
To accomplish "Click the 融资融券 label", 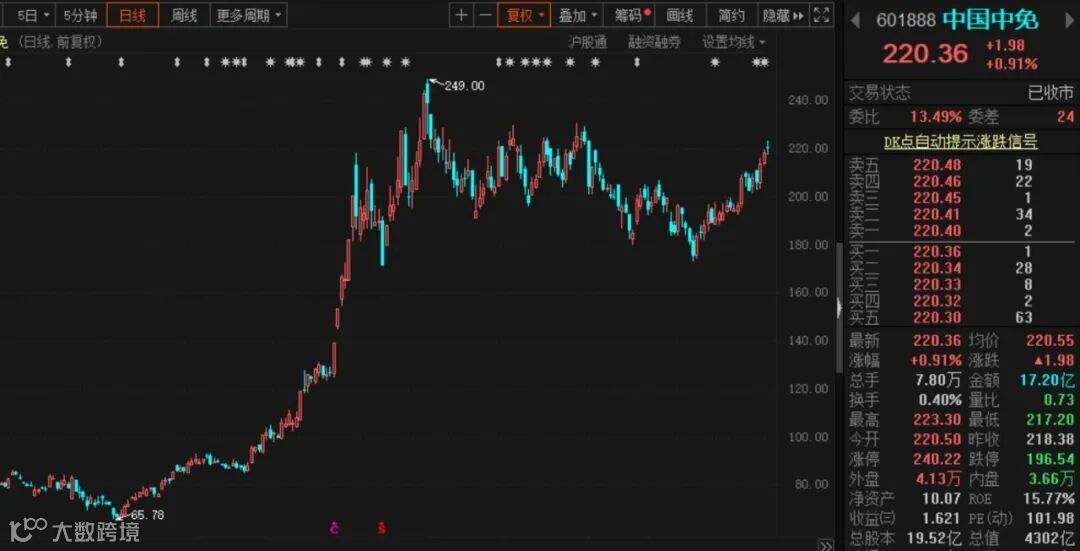I will 654,43.
